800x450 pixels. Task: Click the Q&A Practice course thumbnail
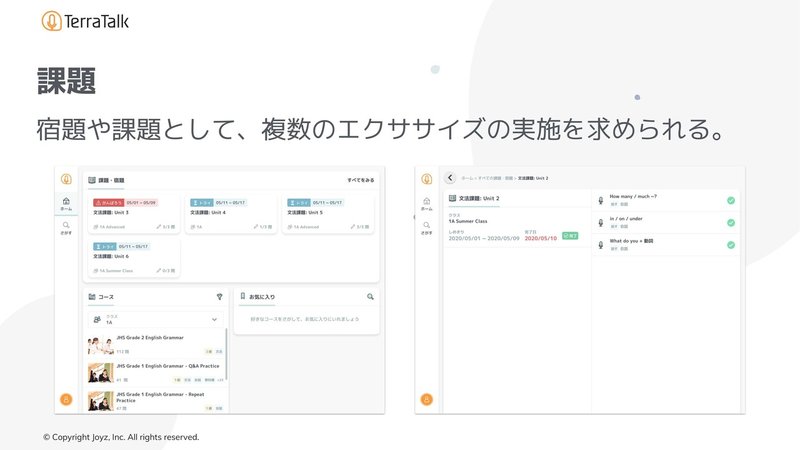pos(101,373)
